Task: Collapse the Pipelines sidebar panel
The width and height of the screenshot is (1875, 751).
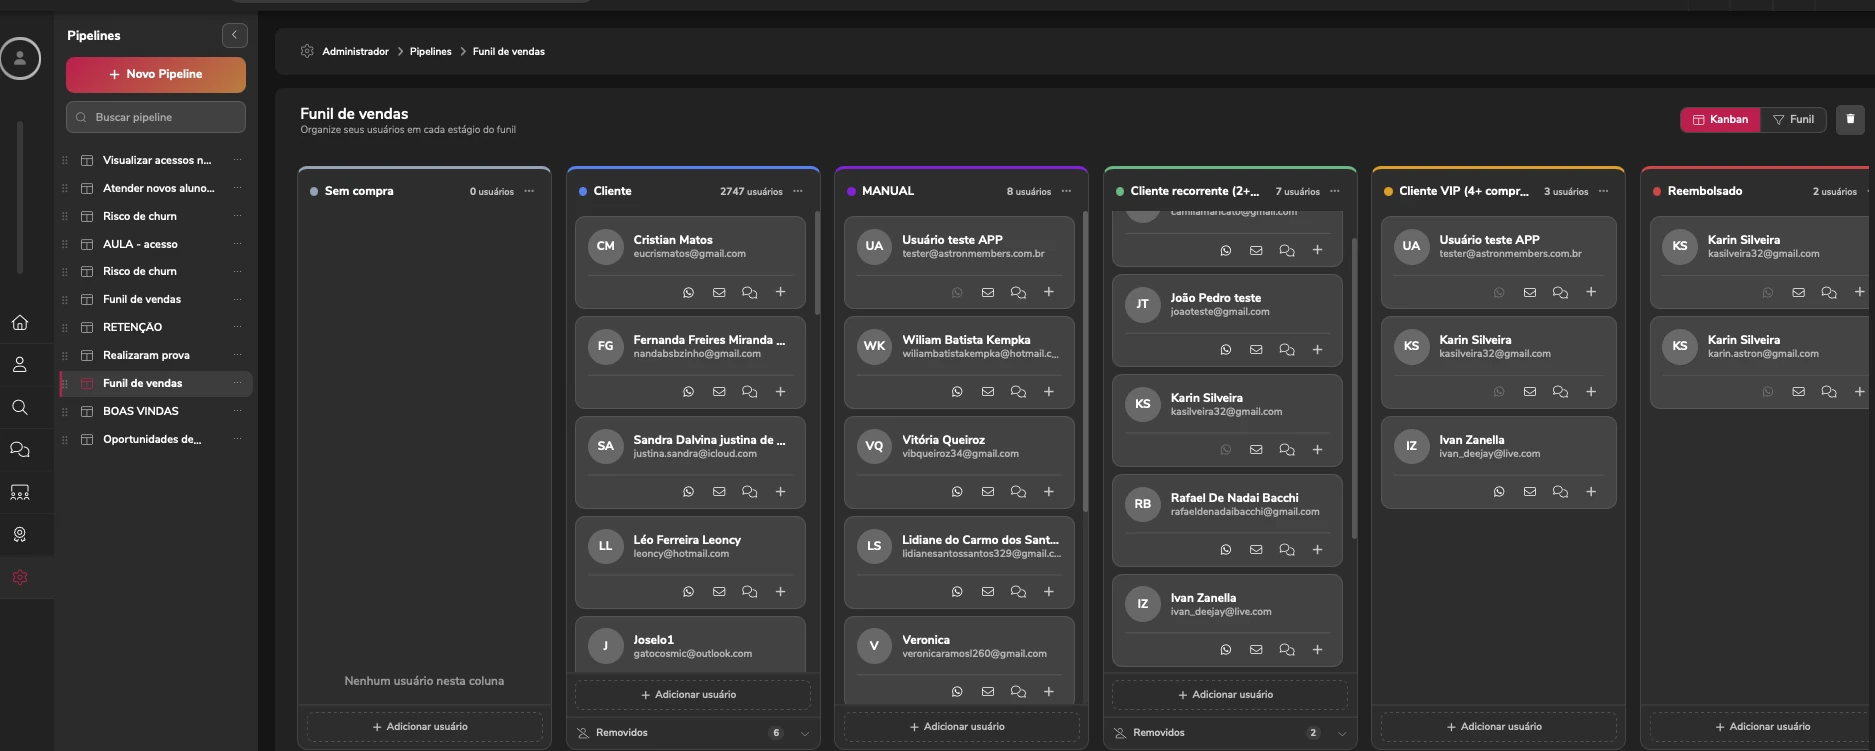Action: click(234, 36)
